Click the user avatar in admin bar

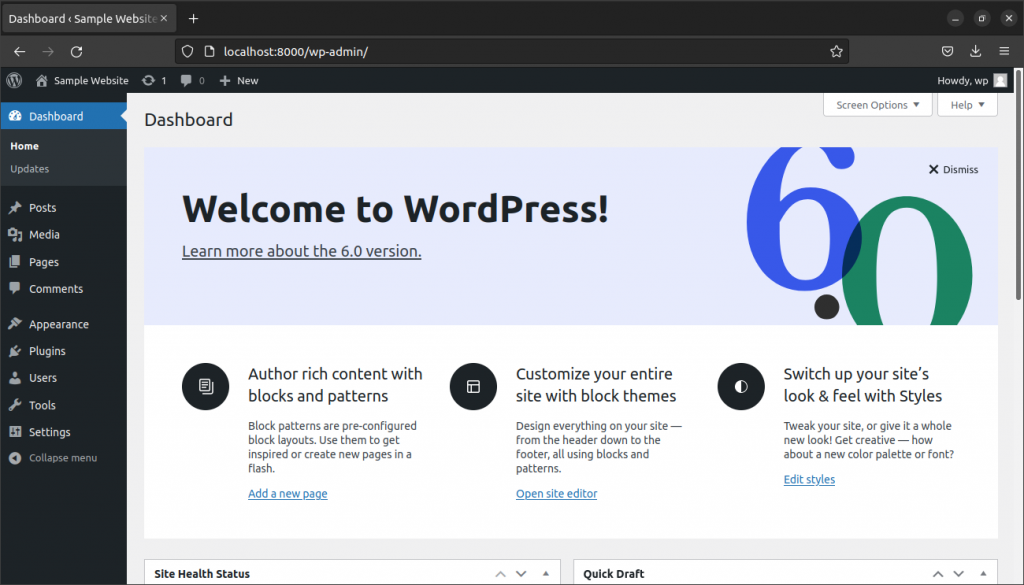click(1000, 80)
